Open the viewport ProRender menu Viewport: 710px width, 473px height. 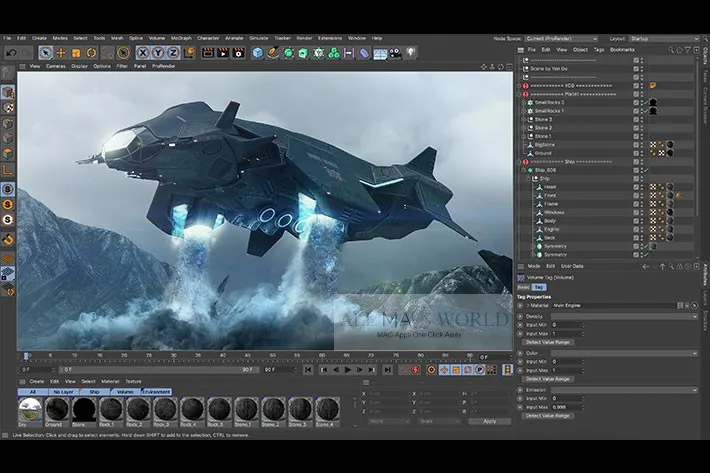[163, 66]
